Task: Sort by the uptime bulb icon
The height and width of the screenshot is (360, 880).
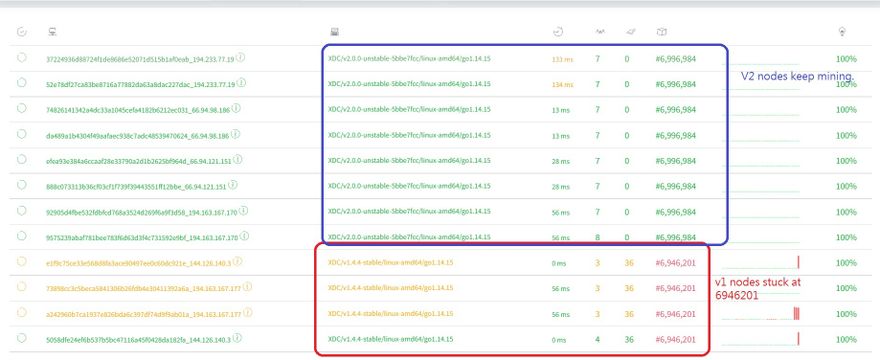Action: click(842, 32)
